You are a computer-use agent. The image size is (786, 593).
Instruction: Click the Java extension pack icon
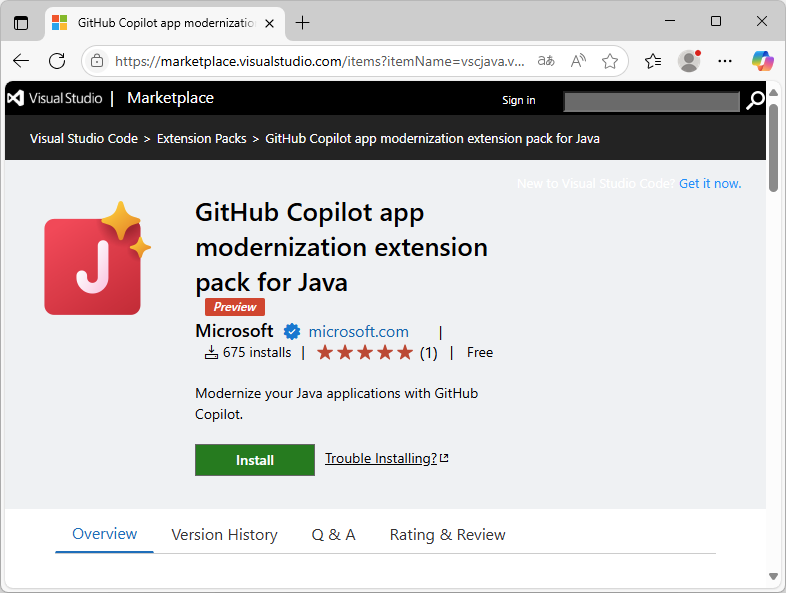click(97, 259)
